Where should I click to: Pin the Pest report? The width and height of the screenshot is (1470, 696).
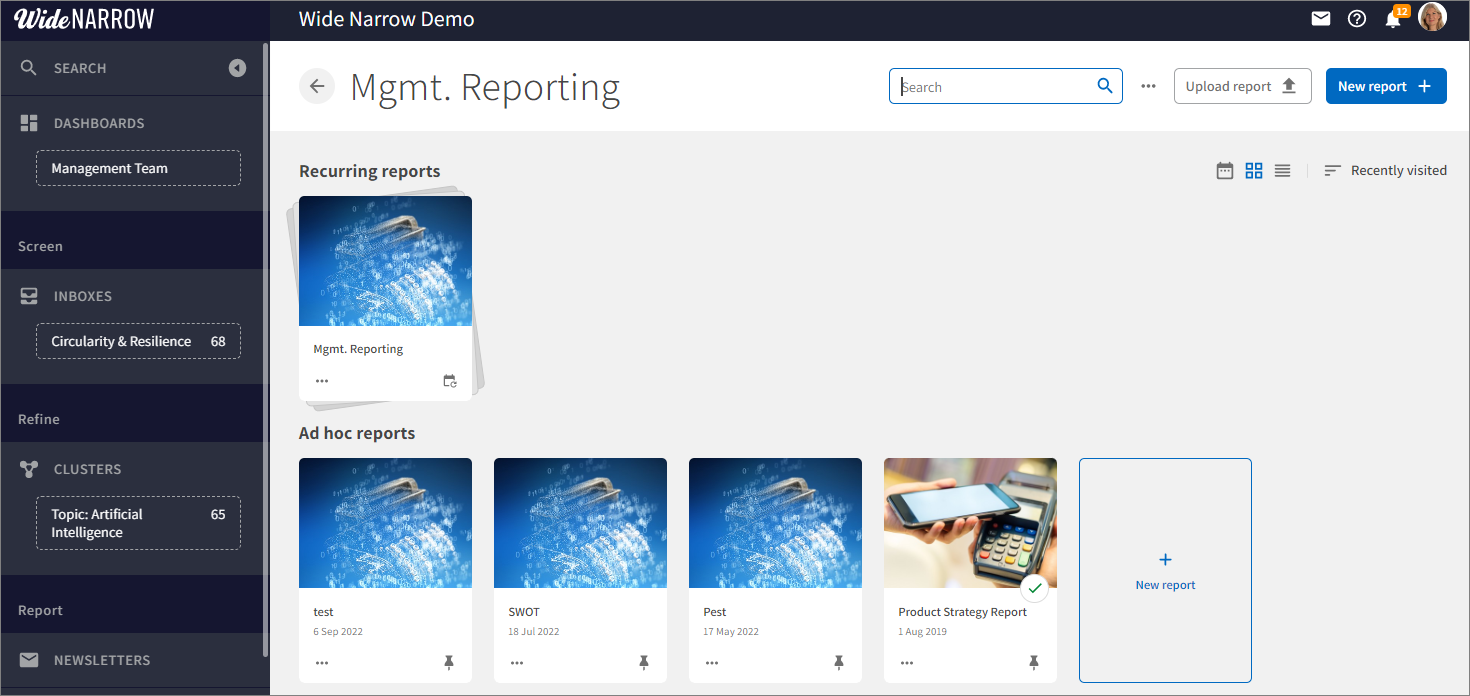839,662
